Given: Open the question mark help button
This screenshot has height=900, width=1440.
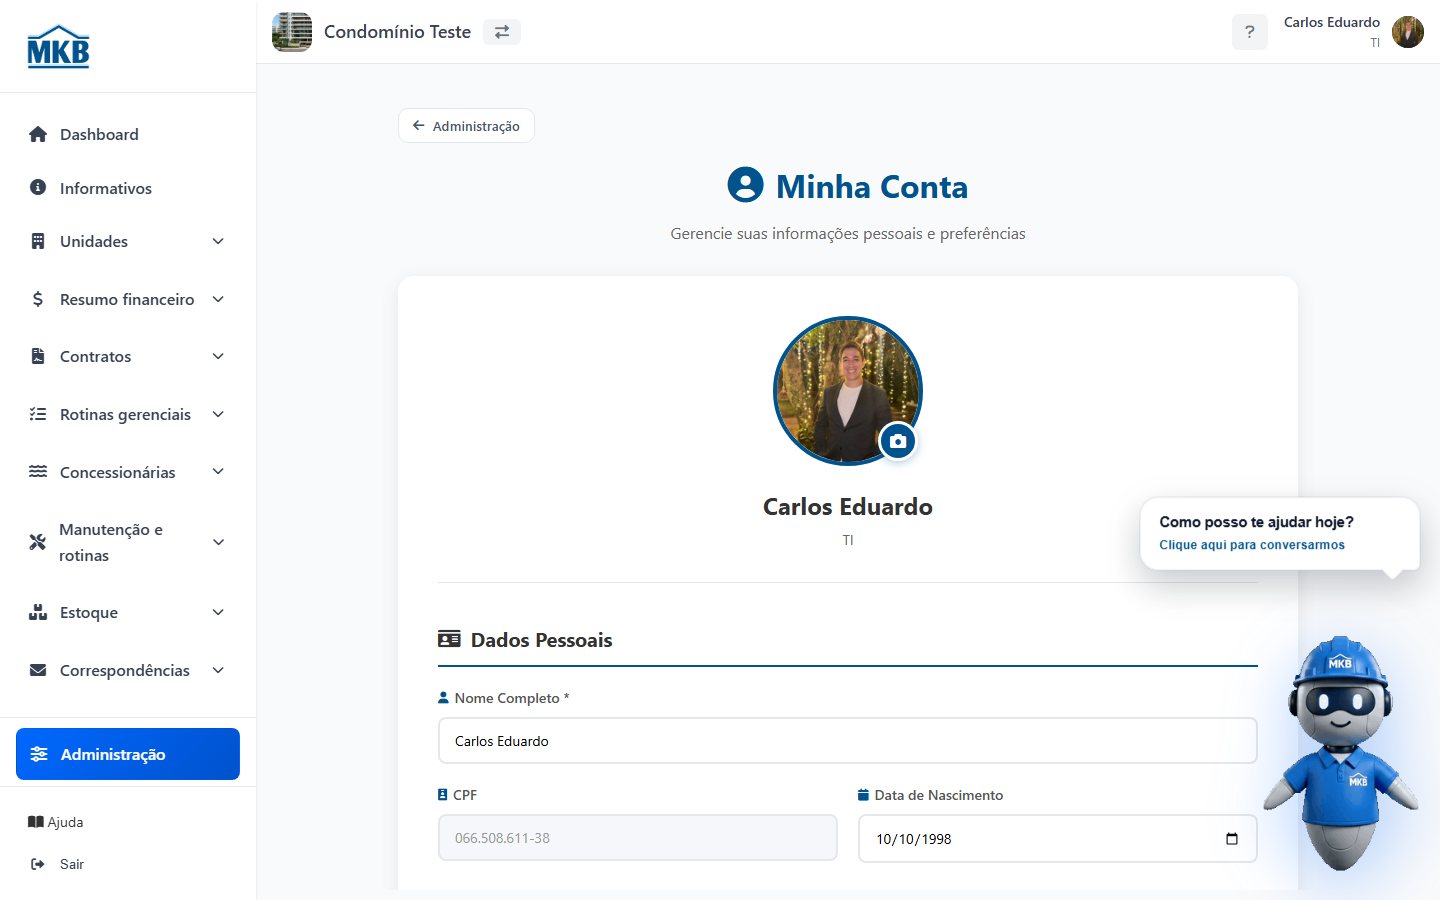Looking at the screenshot, I should point(1250,32).
